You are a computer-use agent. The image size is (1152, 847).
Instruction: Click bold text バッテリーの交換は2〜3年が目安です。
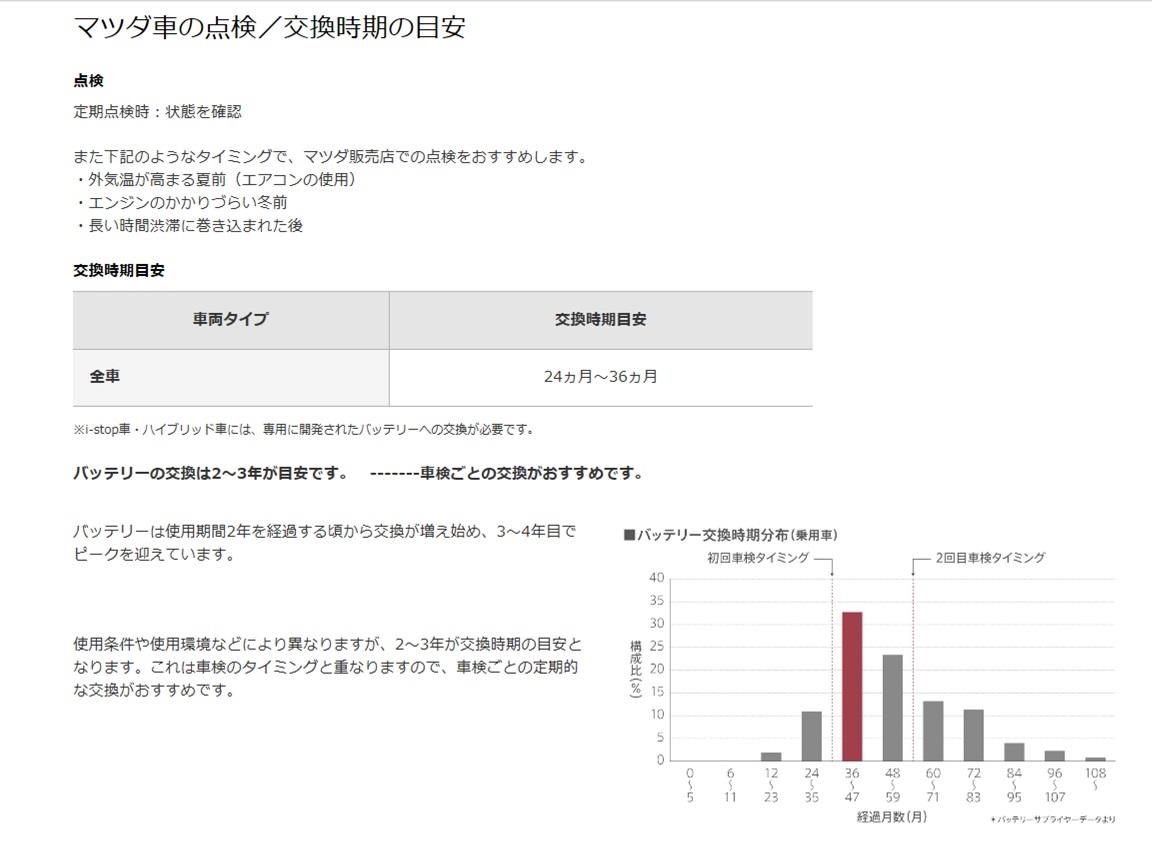click(212, 473)
